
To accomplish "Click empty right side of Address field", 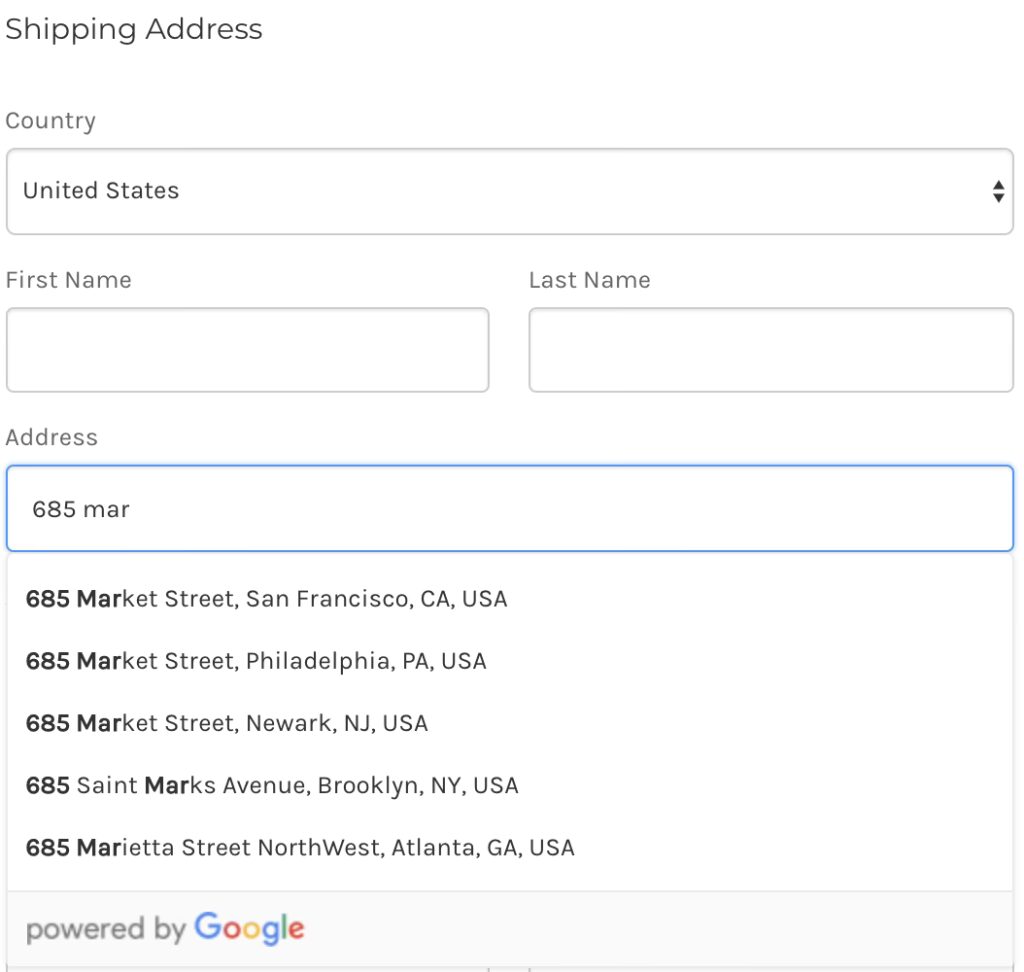I will (x=700, y=509).
